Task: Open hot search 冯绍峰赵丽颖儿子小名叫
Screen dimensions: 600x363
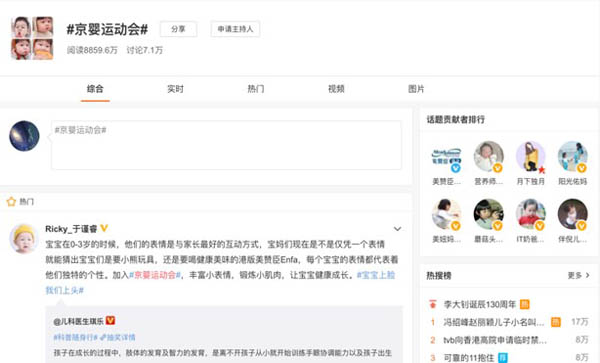Action: click(494, 322)
